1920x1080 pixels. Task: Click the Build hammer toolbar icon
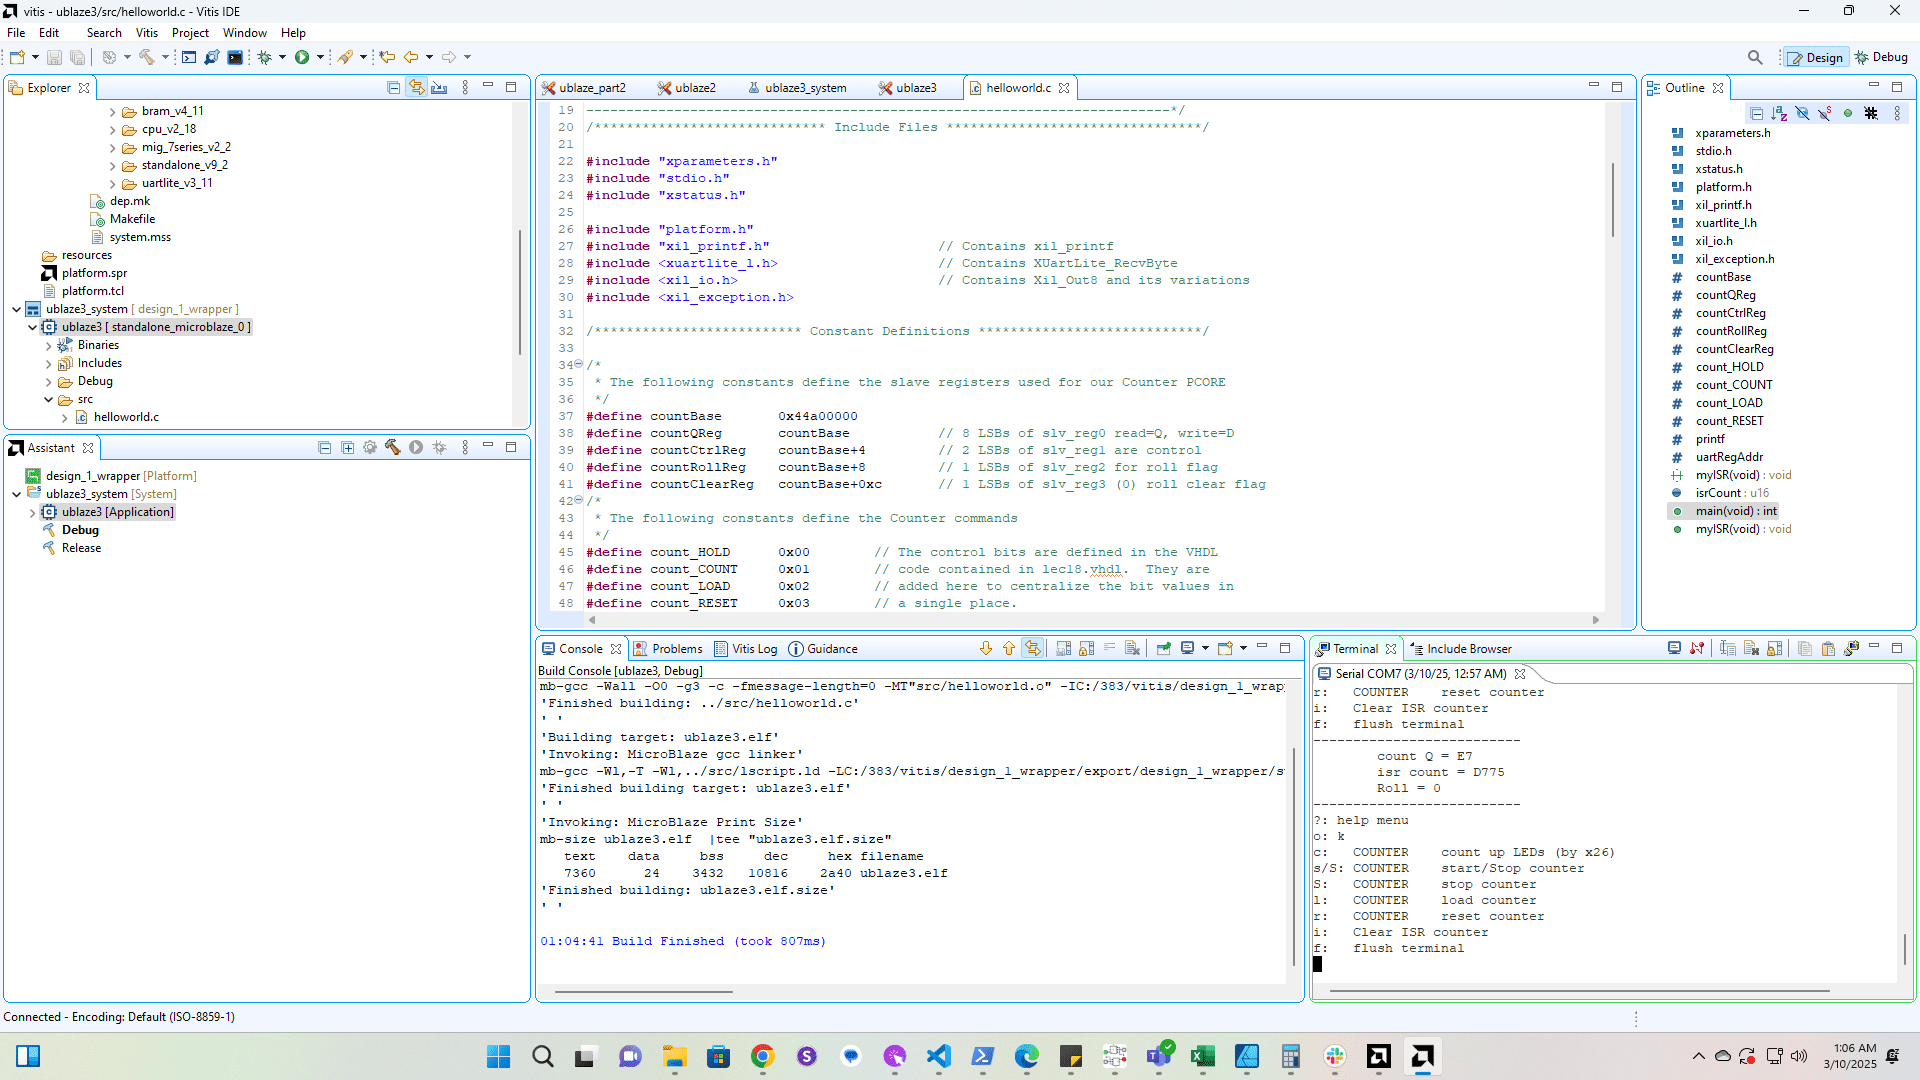tap(147, 57)
